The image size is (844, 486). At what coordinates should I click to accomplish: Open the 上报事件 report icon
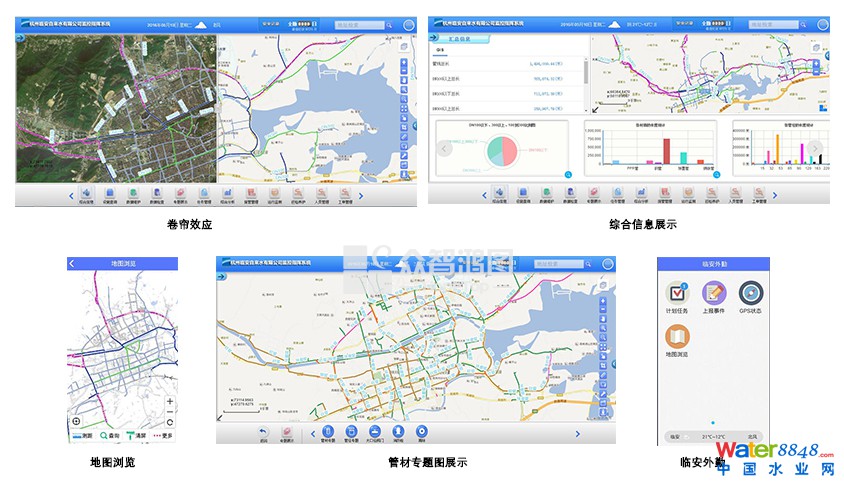click(714, 293)
